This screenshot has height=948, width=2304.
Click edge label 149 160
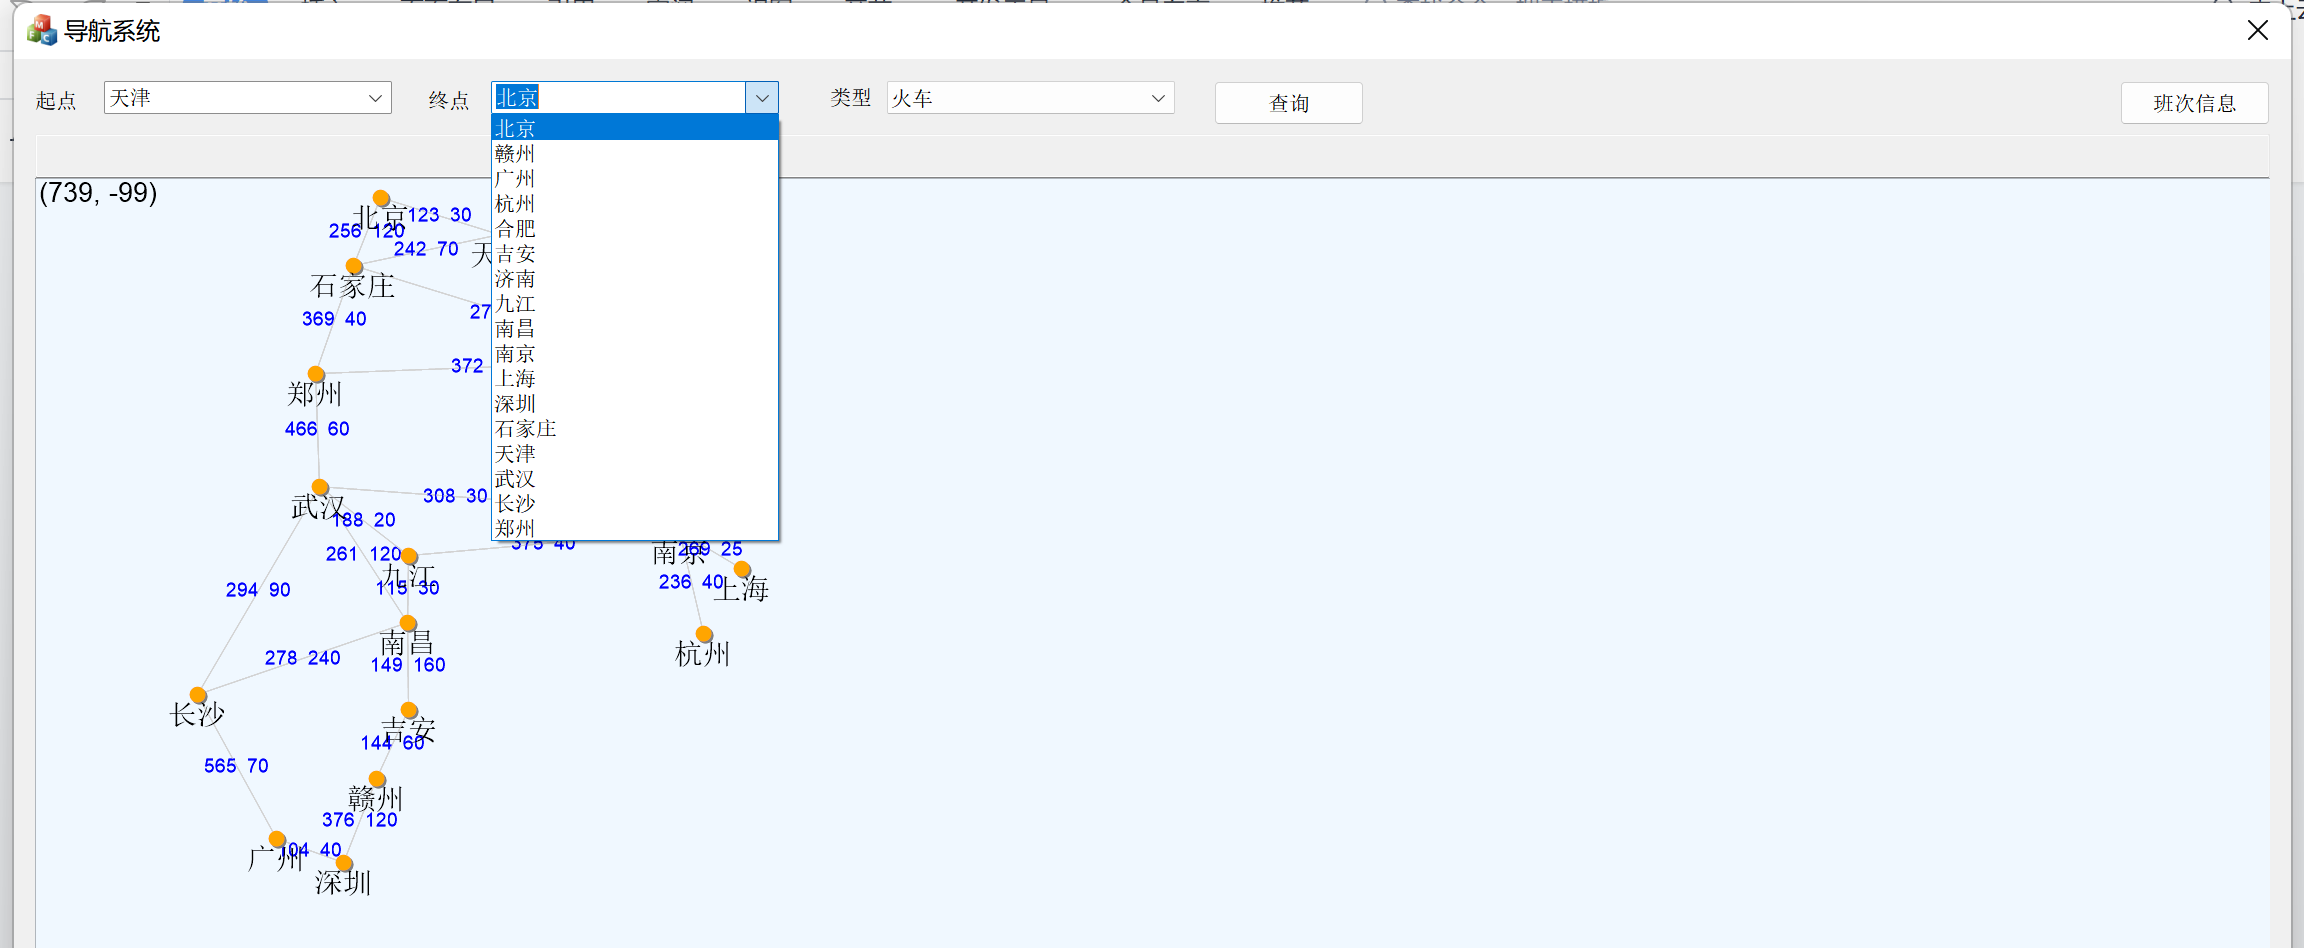pos(408,665)
